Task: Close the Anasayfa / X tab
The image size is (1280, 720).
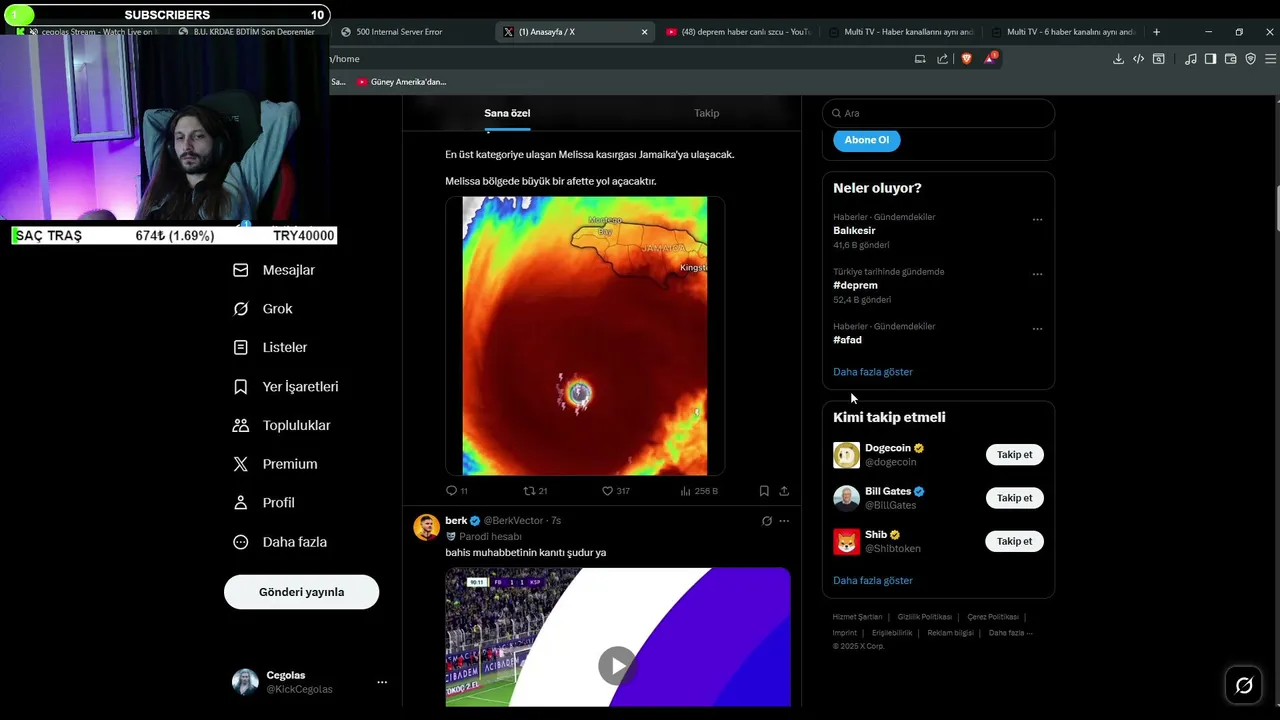Action: coord(644,32)
